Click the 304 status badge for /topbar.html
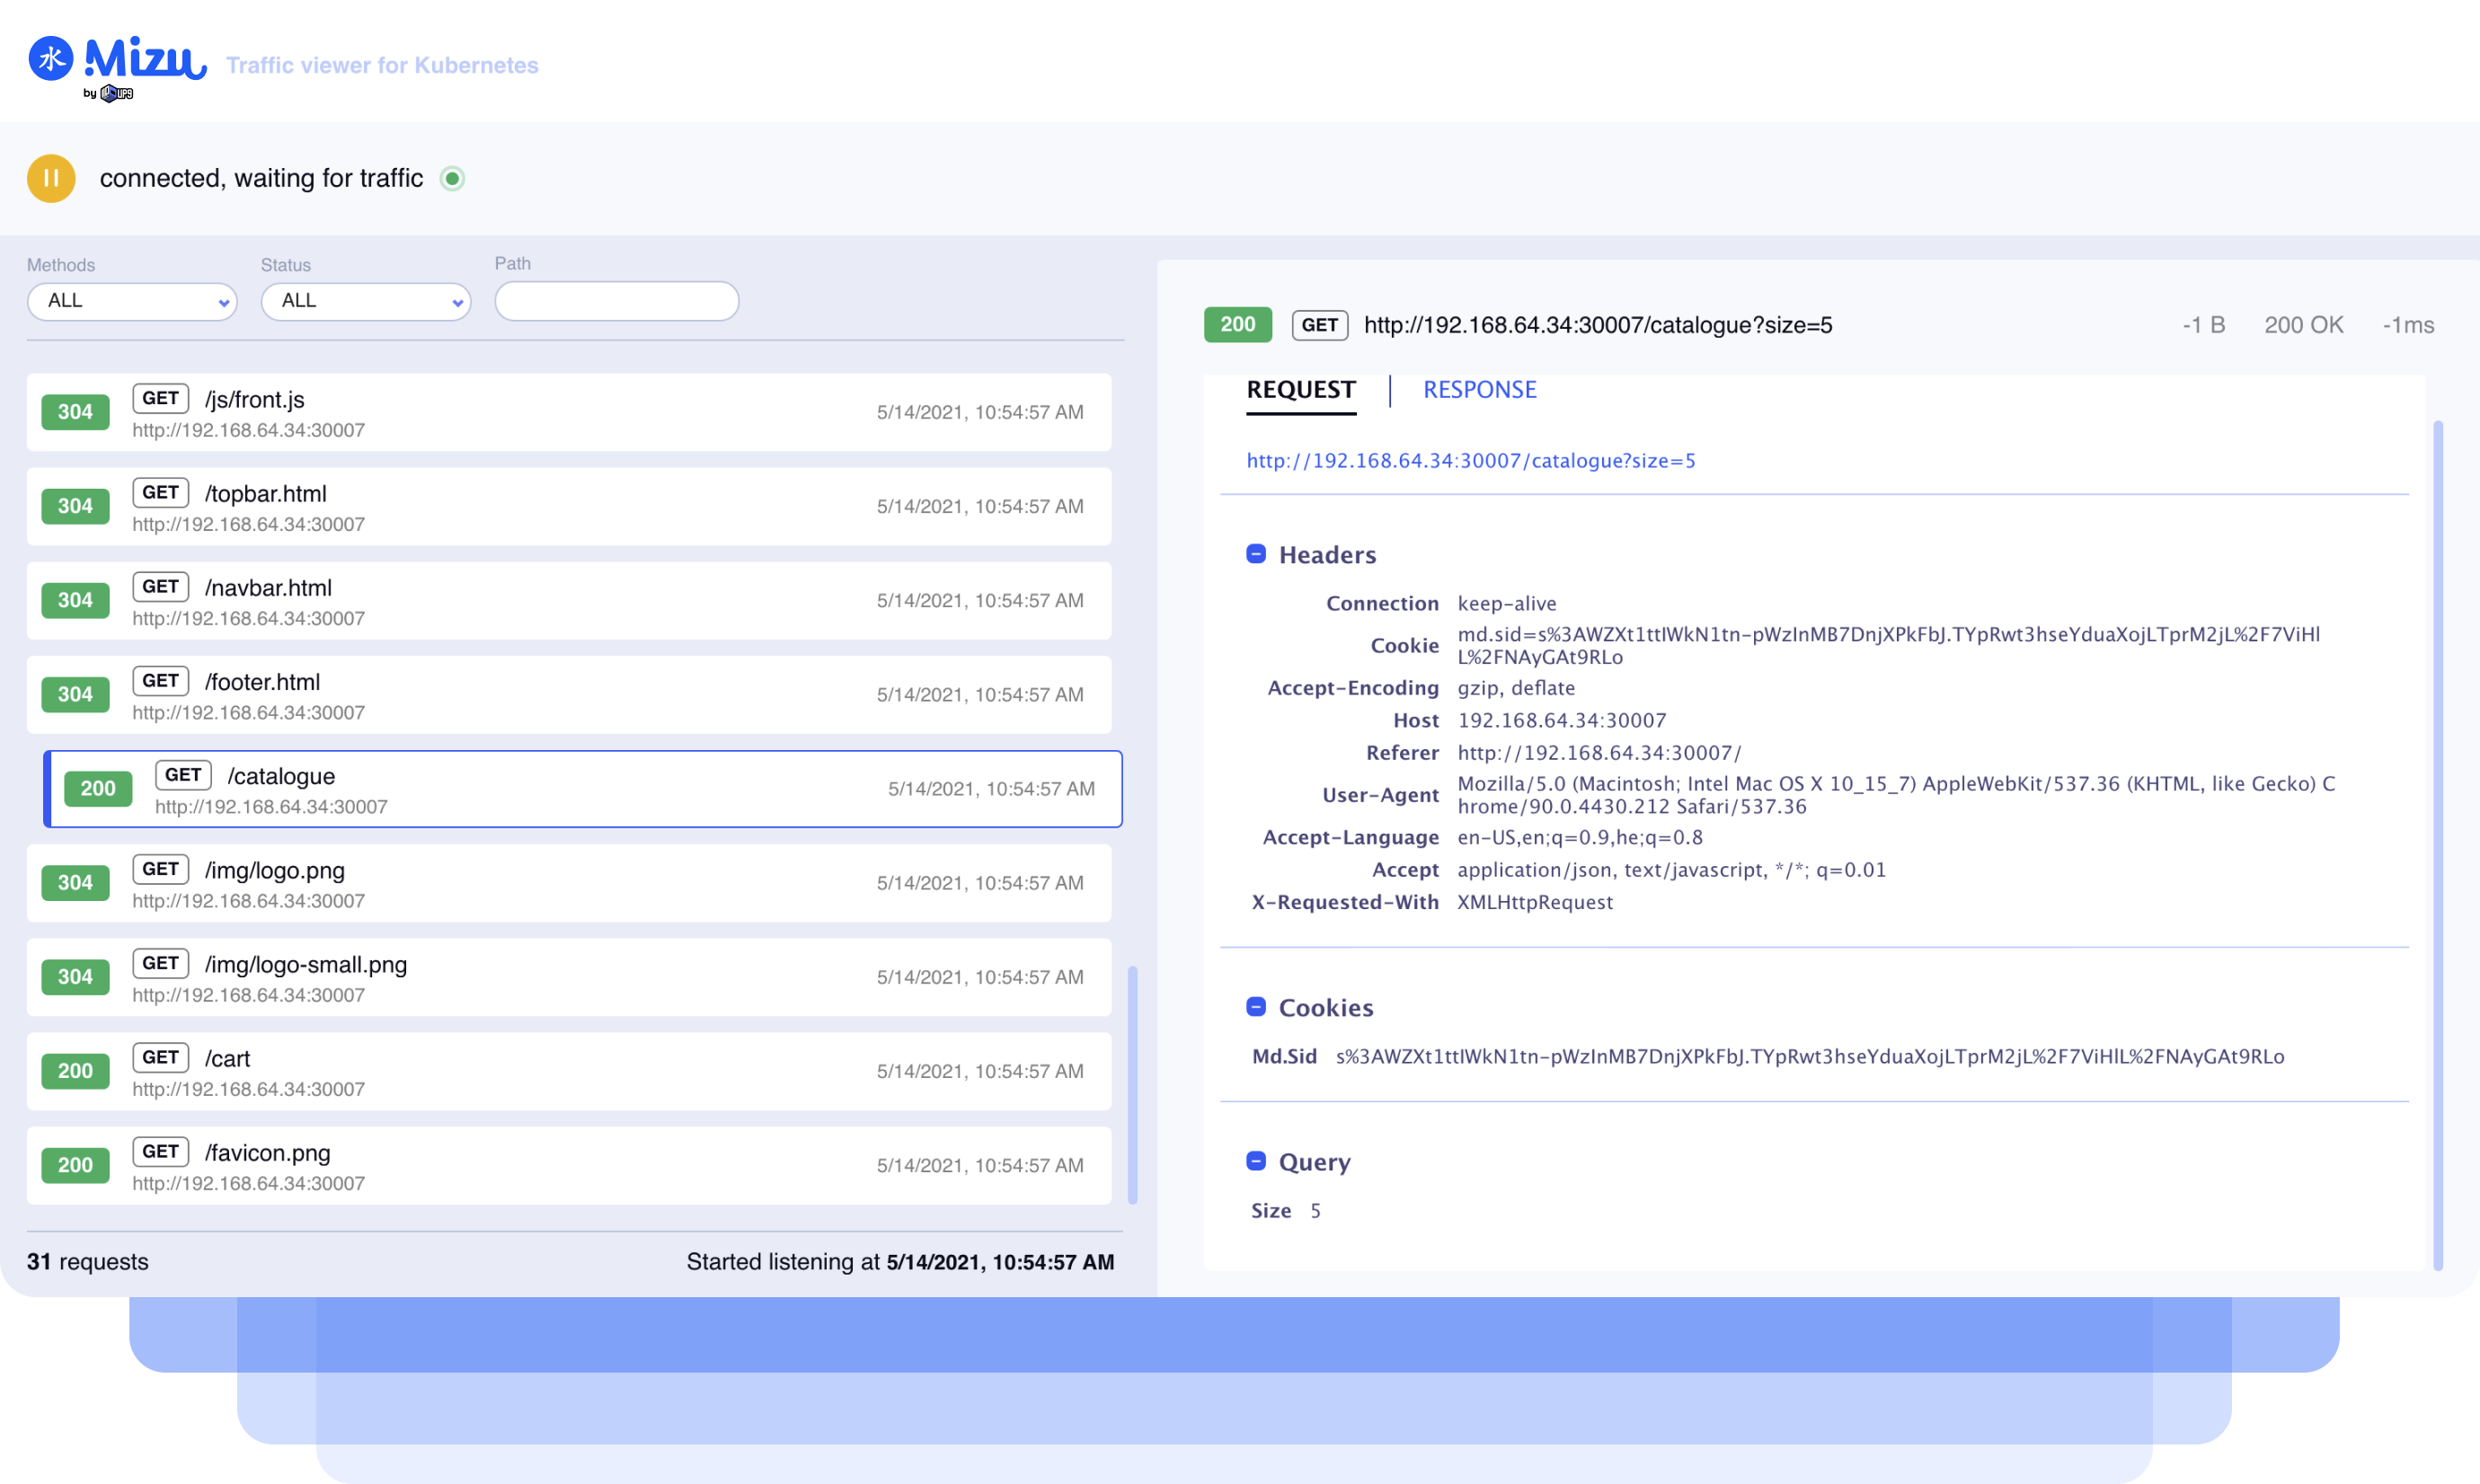 click(x=75, y=506)
